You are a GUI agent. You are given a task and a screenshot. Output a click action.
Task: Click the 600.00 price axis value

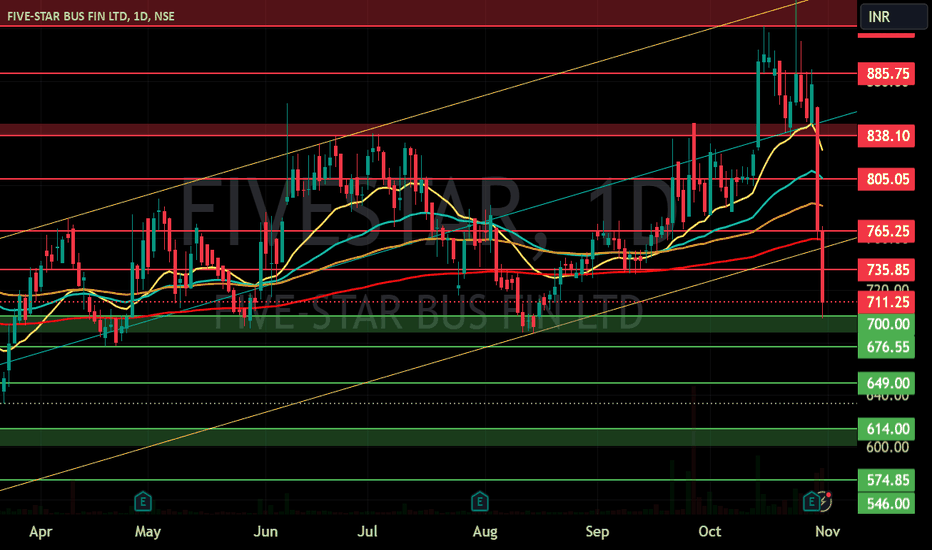coord(887,447)
